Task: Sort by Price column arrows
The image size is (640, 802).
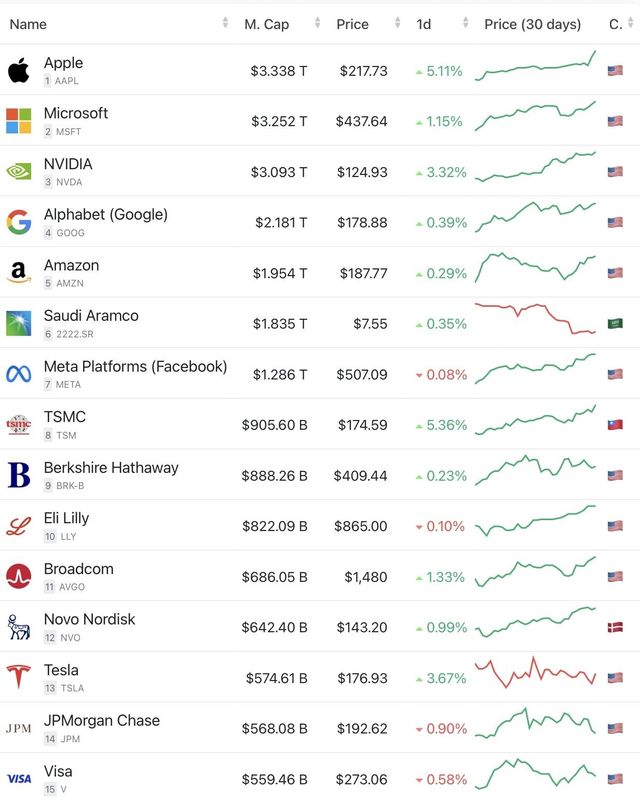Action: point(397,23)
